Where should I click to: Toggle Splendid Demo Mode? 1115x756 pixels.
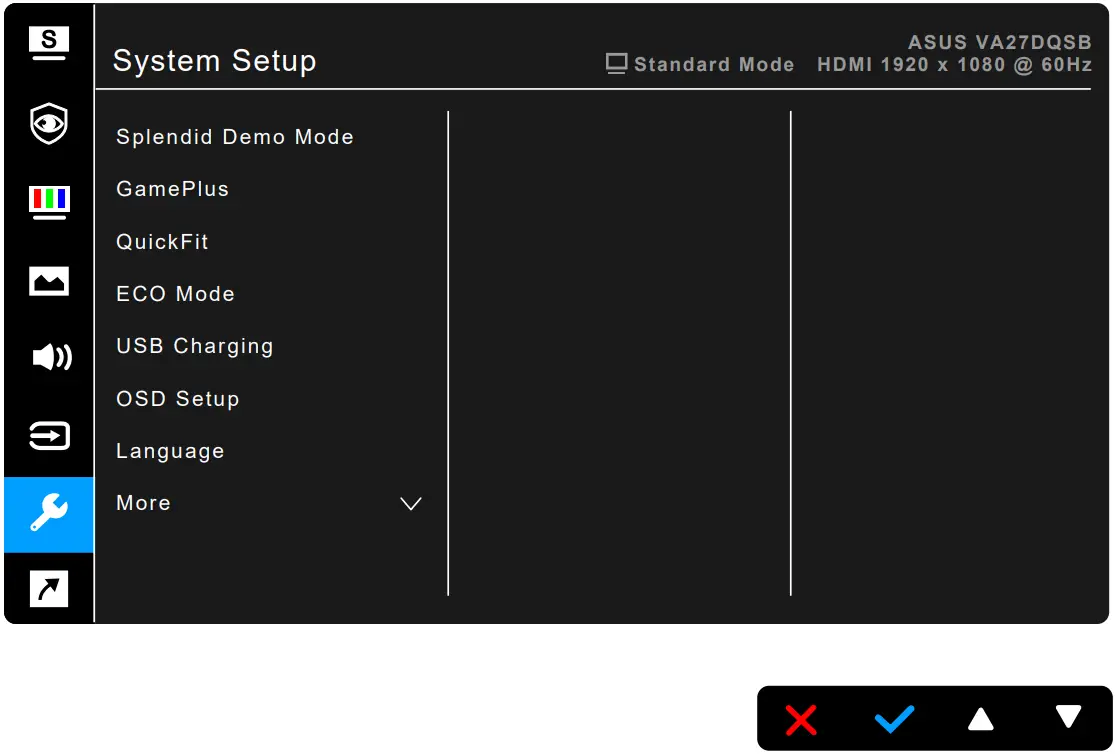[x=234, y=137]
